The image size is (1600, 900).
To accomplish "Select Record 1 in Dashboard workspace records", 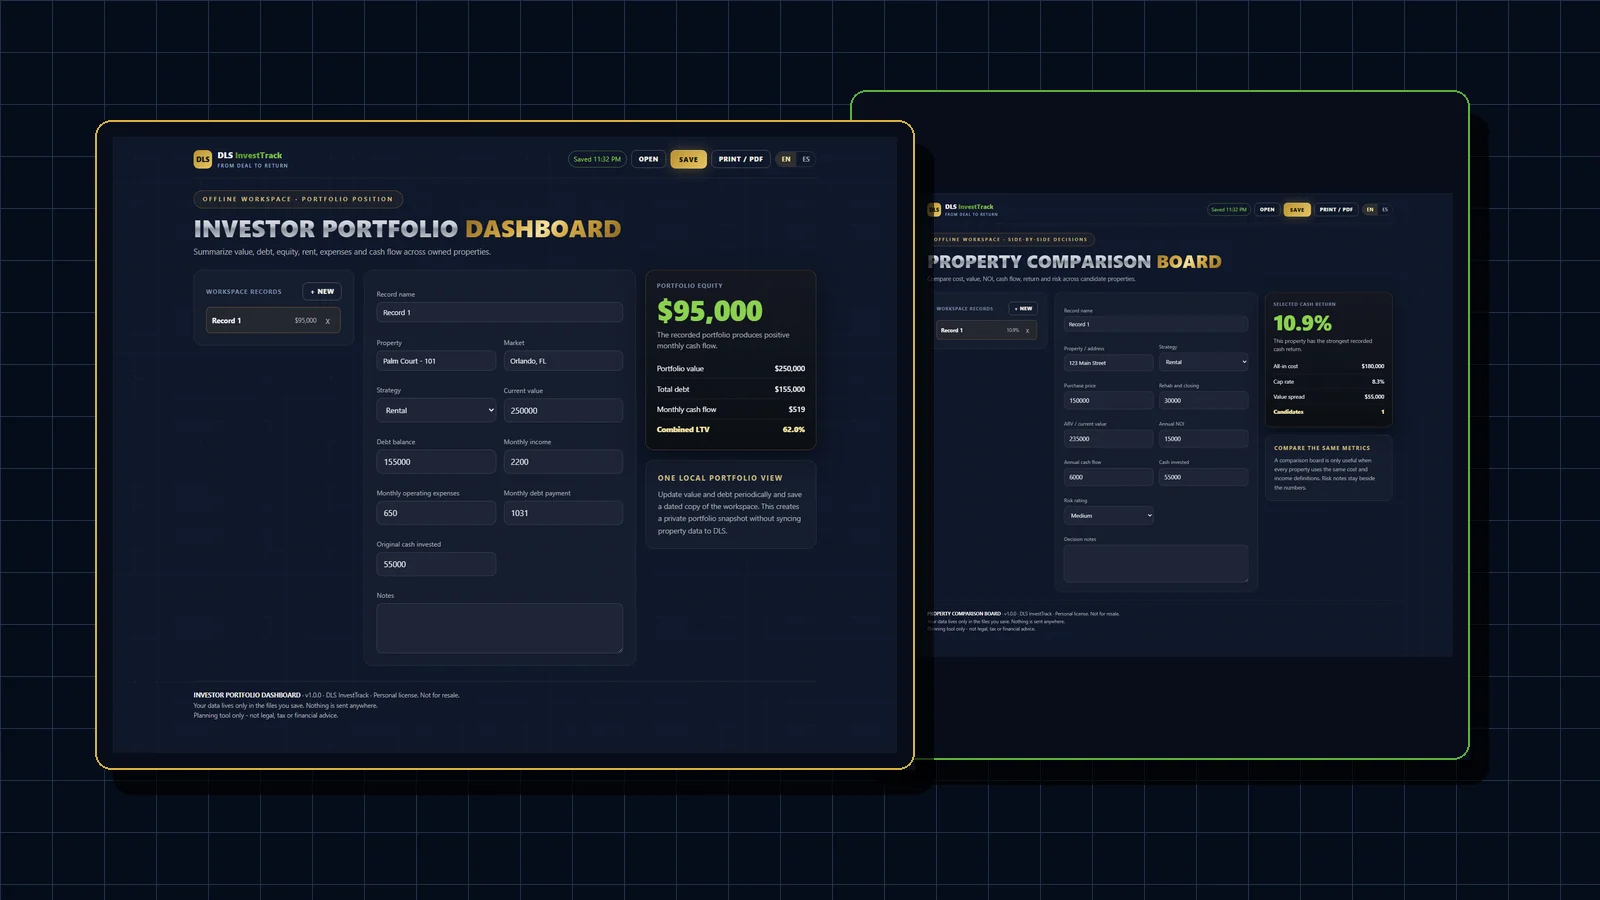I will [x=273, y=320].
